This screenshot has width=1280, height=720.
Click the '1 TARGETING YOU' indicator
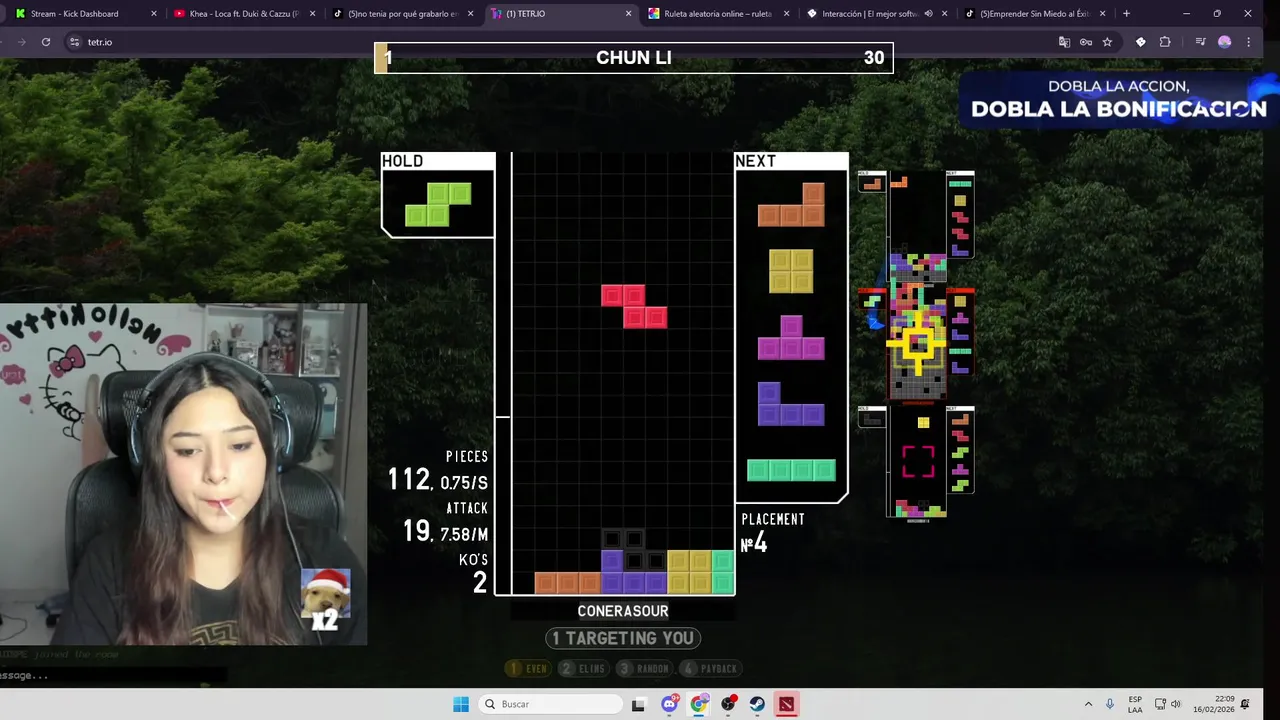[x=623, y=638]
